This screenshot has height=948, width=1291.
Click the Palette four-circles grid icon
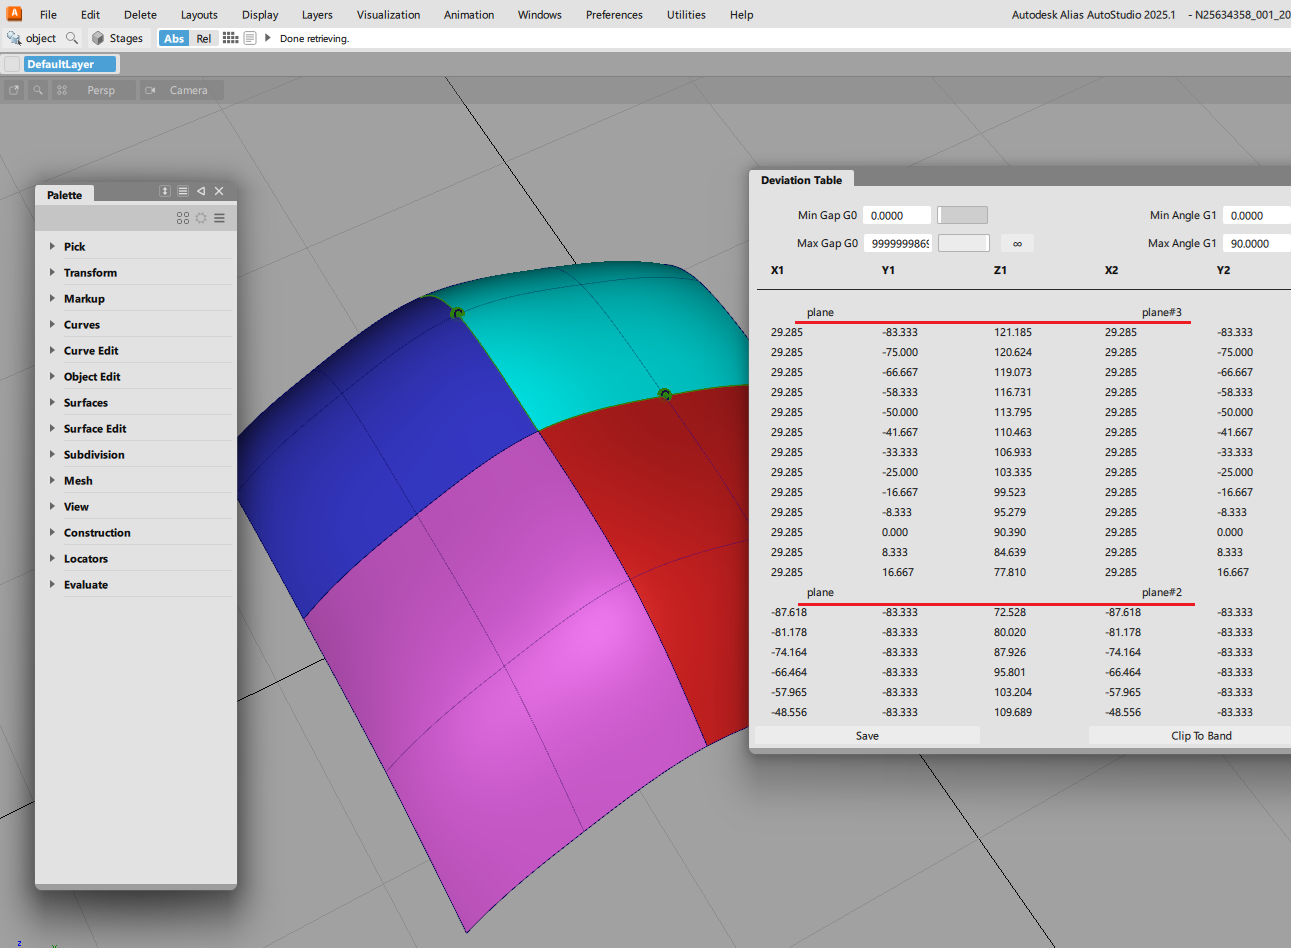[x=183, y=218]
